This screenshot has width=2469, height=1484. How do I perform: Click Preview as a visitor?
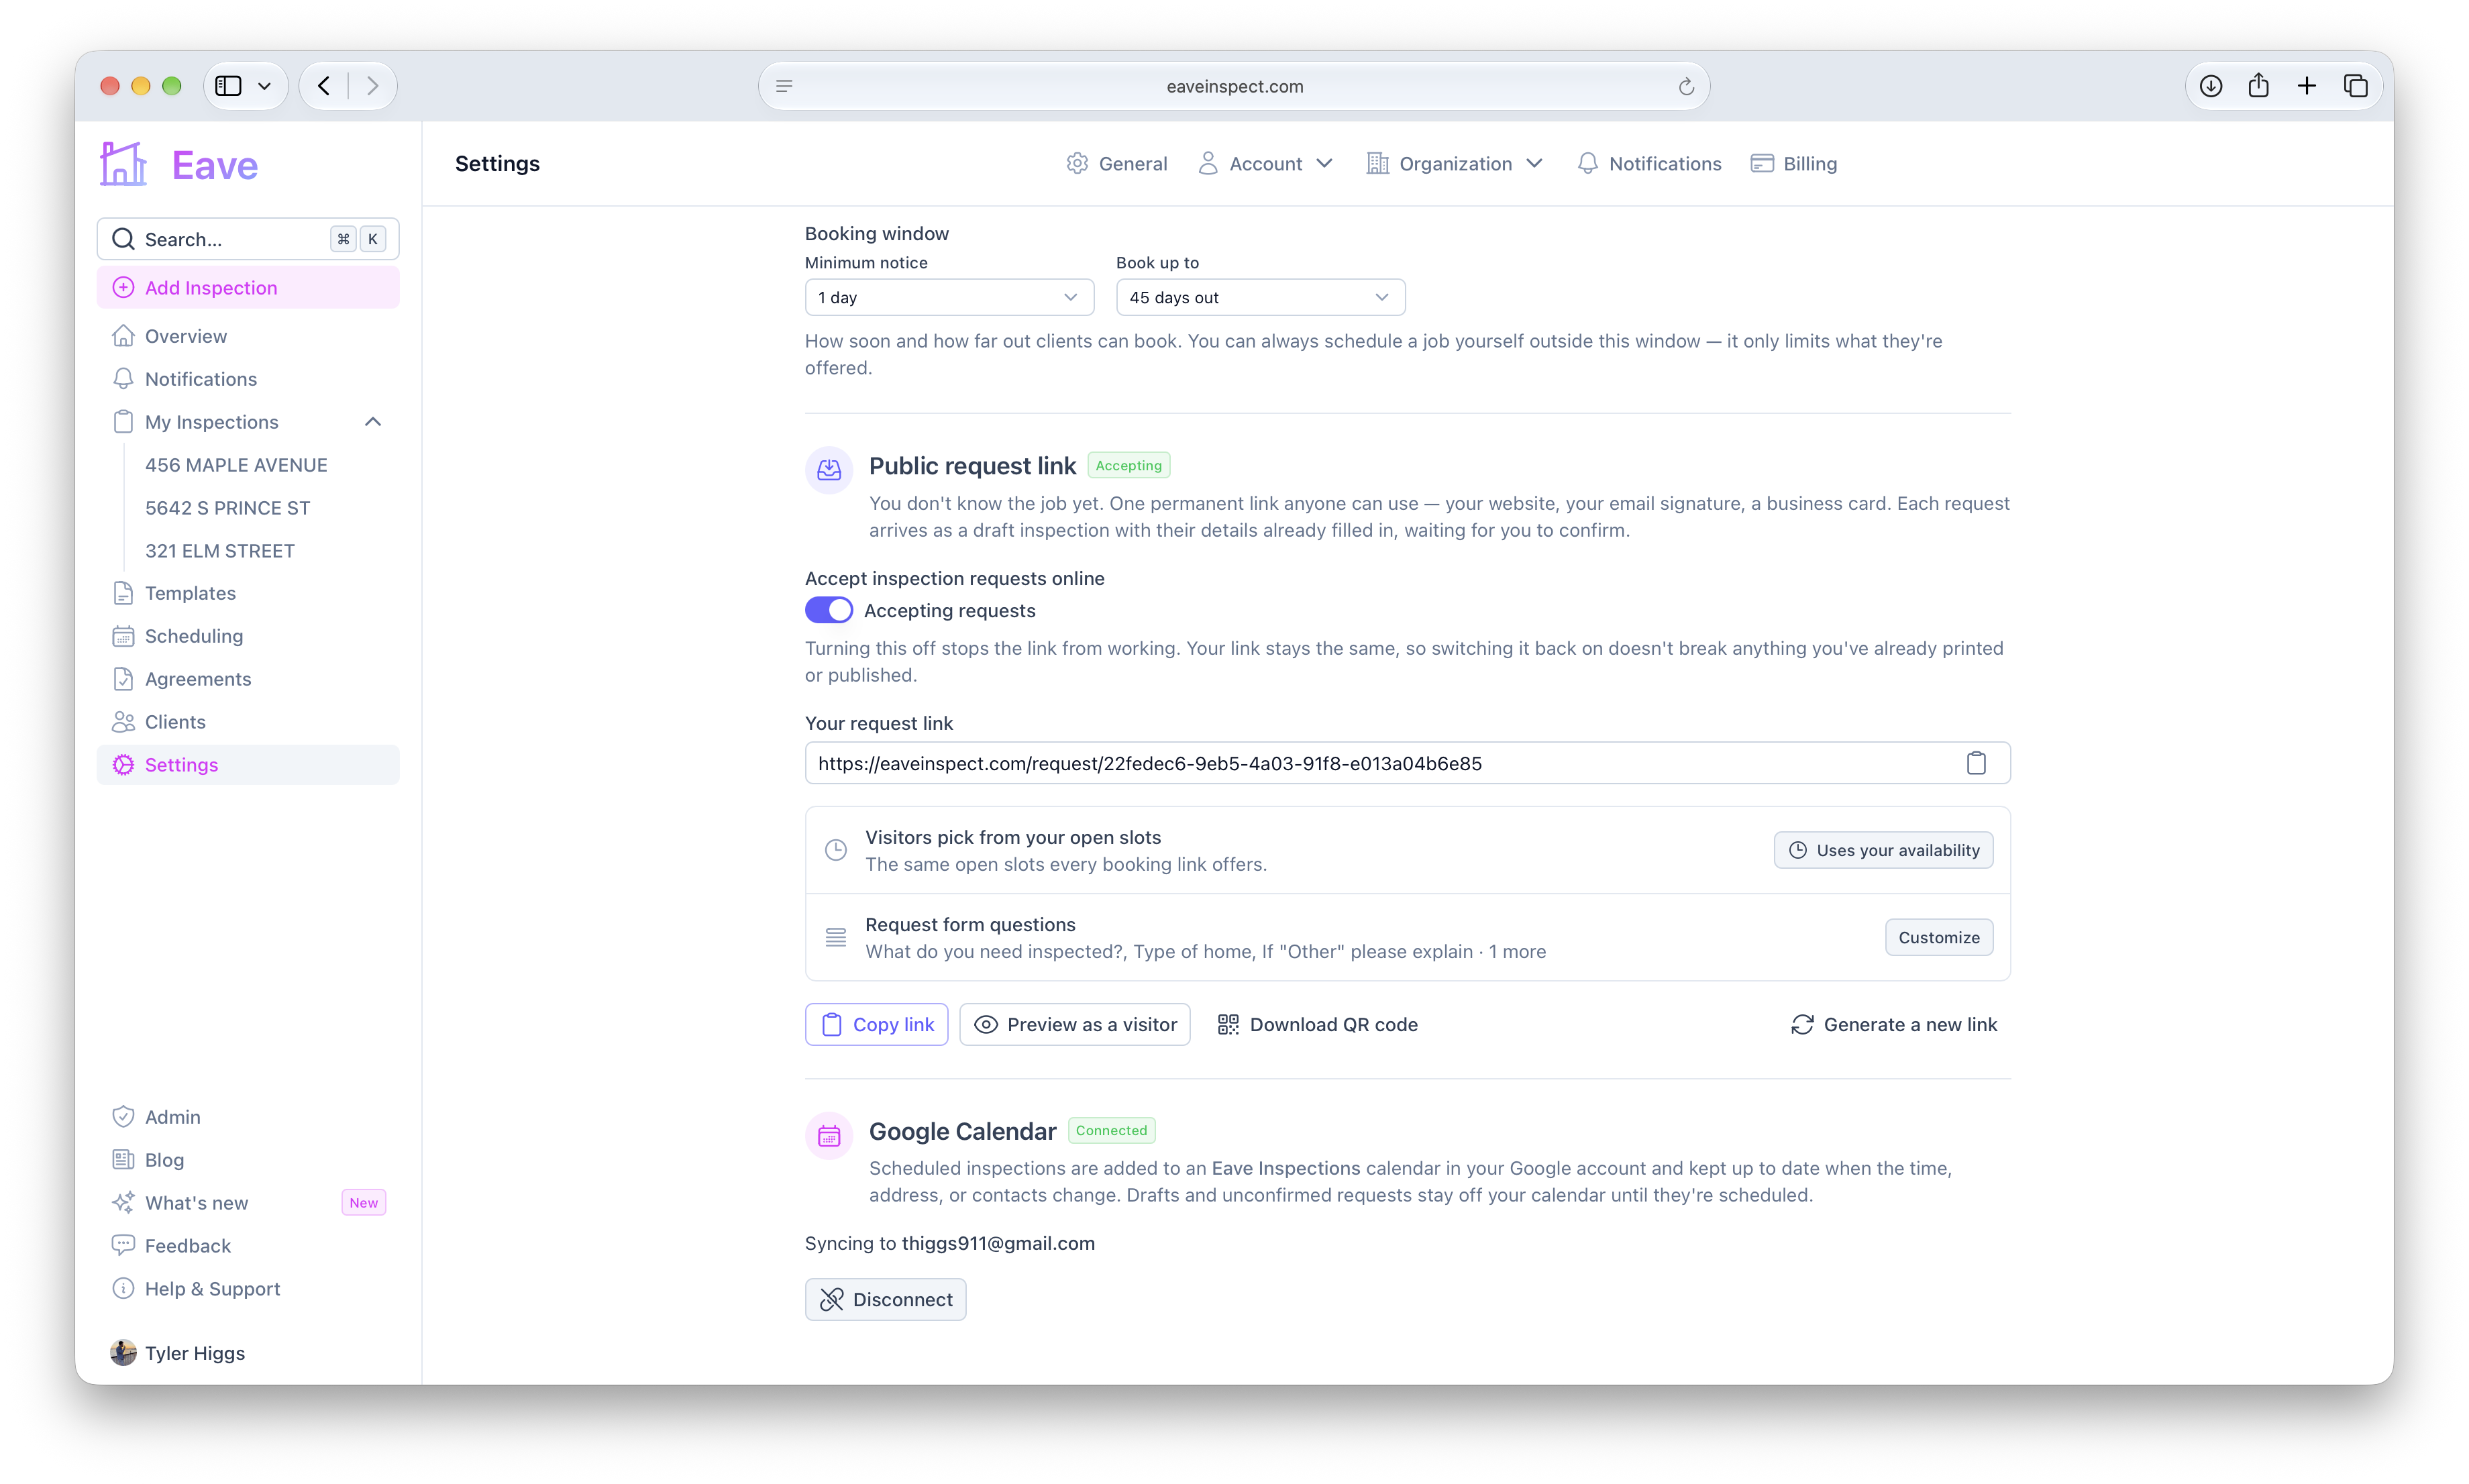point(1074,1024)
